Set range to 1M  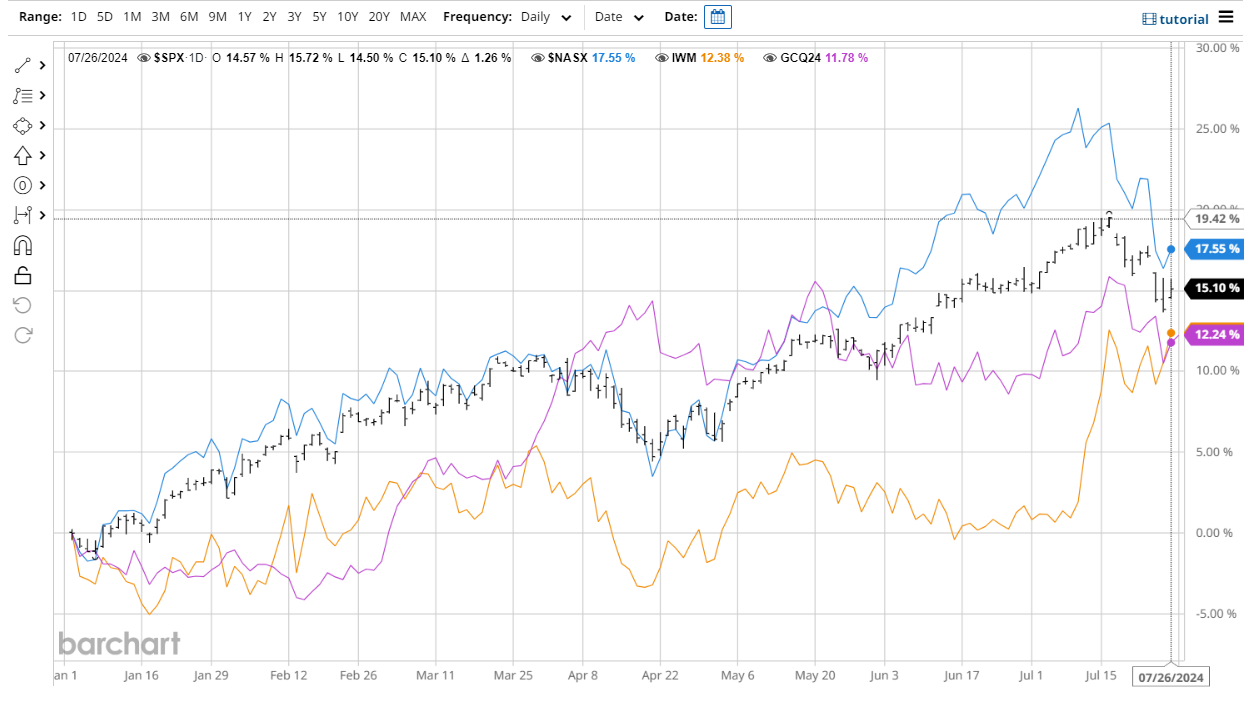coord(132,17)
